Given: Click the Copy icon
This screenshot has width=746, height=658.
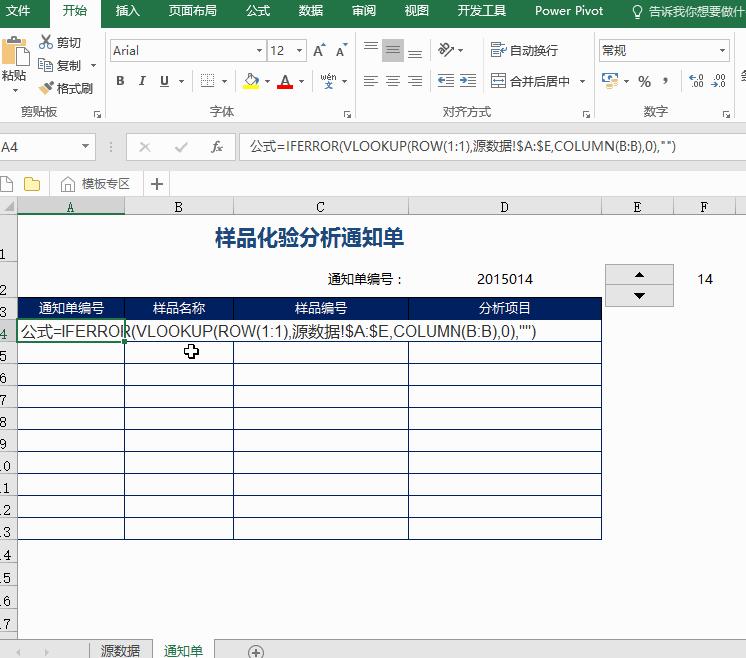Looking at the screenshot, I should pyautogui.click(x=45, y=65).
